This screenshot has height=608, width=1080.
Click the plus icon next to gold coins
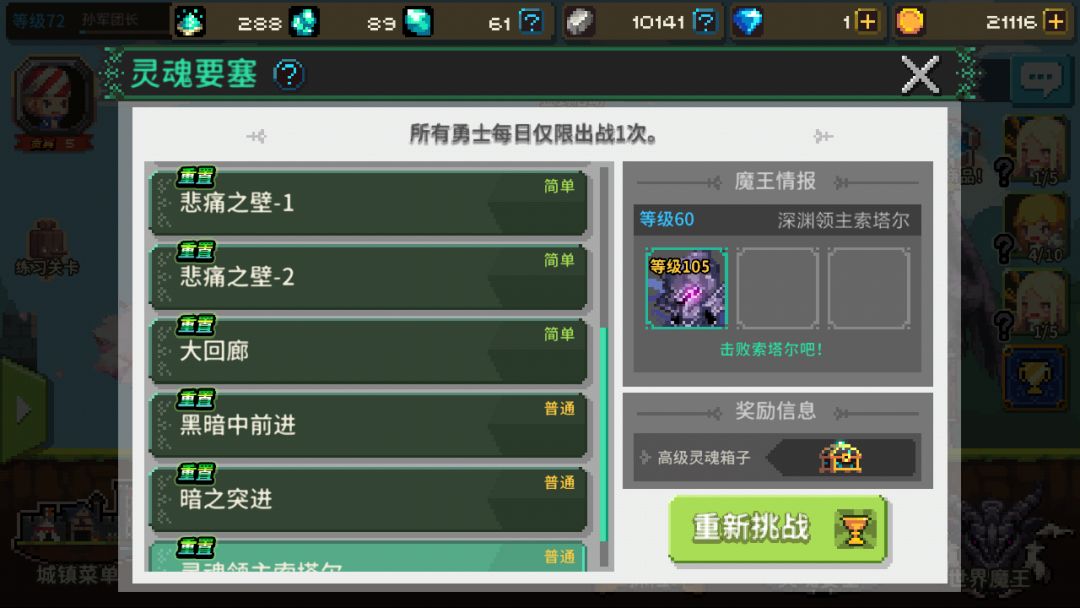click(x=1055, y=21)
